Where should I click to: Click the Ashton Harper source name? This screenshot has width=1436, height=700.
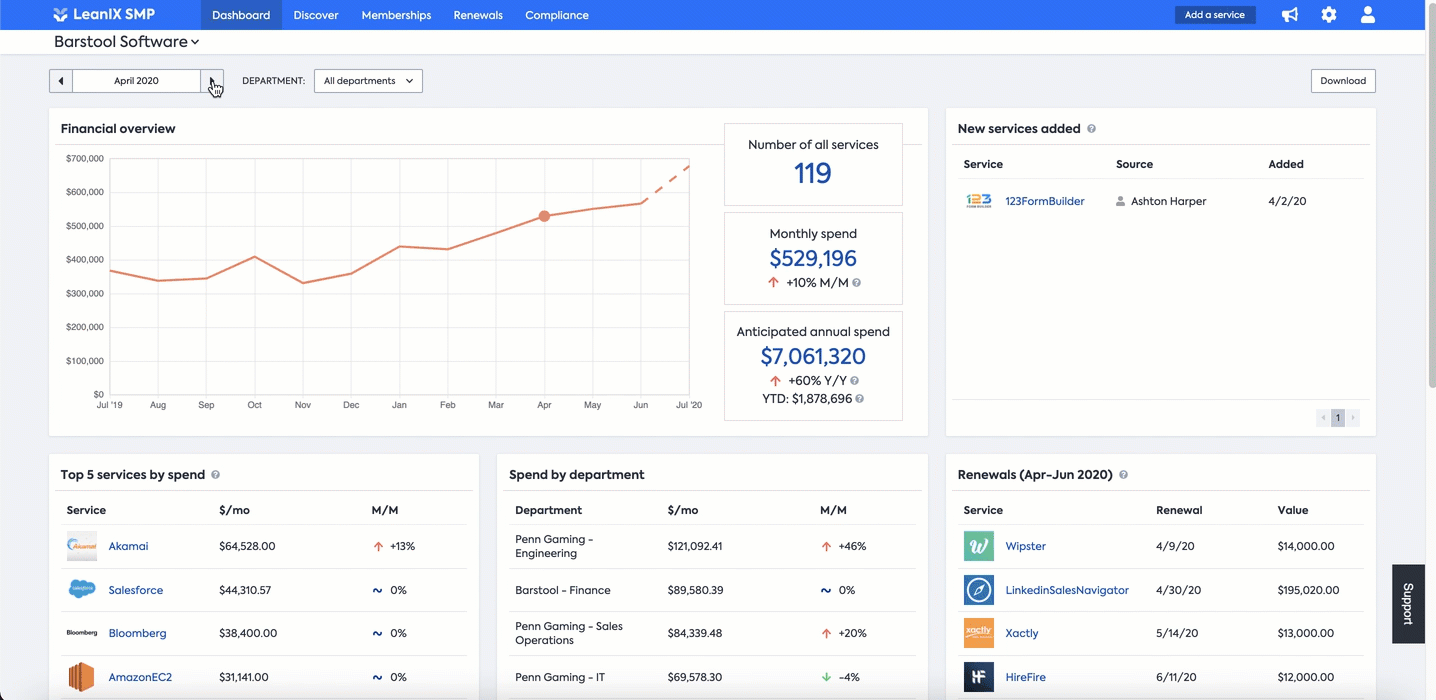pyautogui.click(x=1168, y=201)
